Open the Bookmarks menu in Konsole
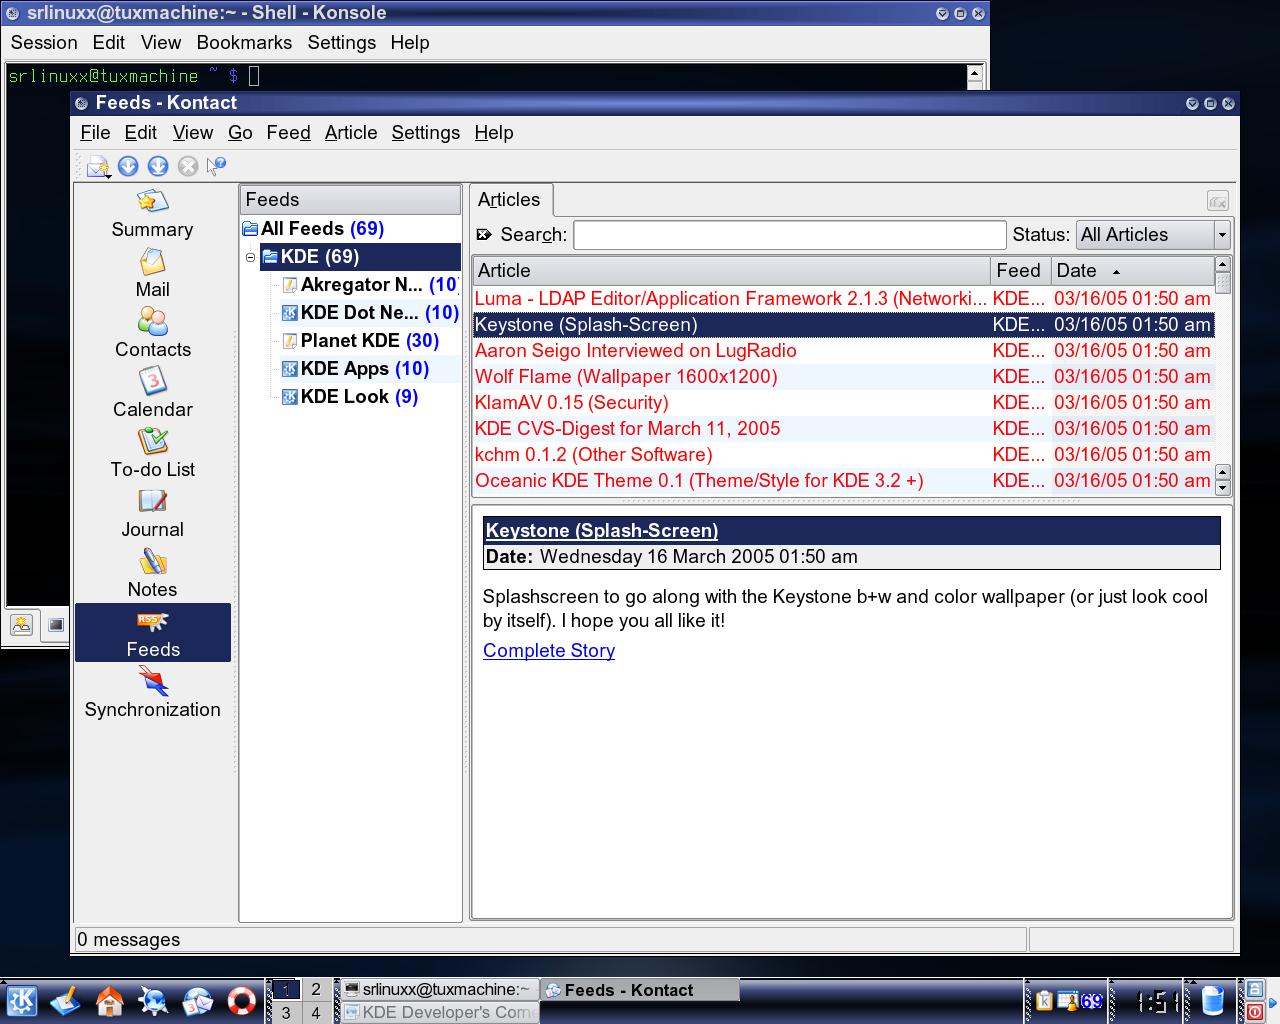This screenshot has width=1280, height=1024. click(244, 43)
